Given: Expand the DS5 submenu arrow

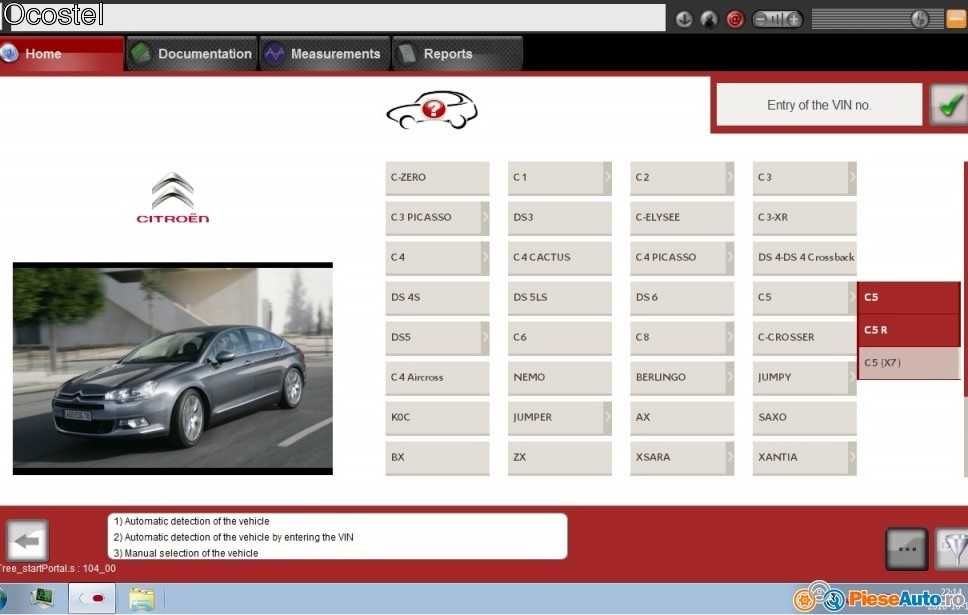Looking at the screenshot, I should [x=485, y=338].
